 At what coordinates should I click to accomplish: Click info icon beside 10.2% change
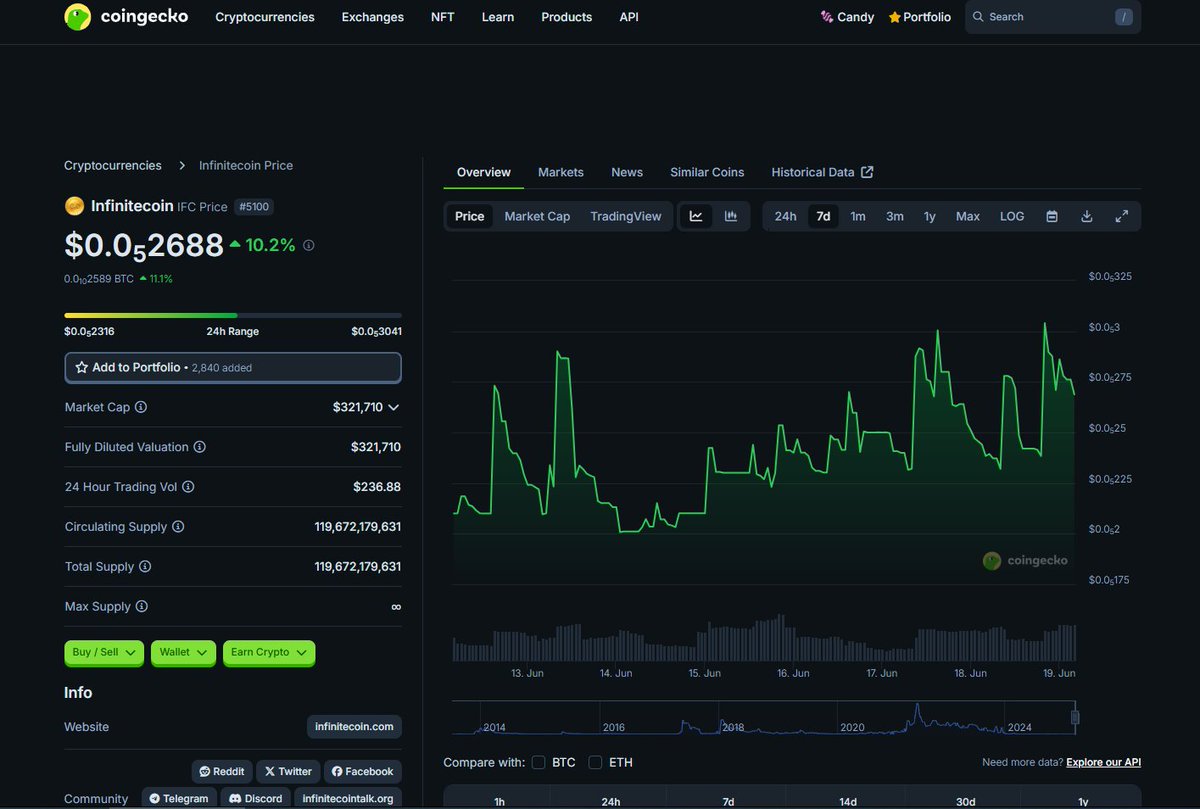coord(308,245)
